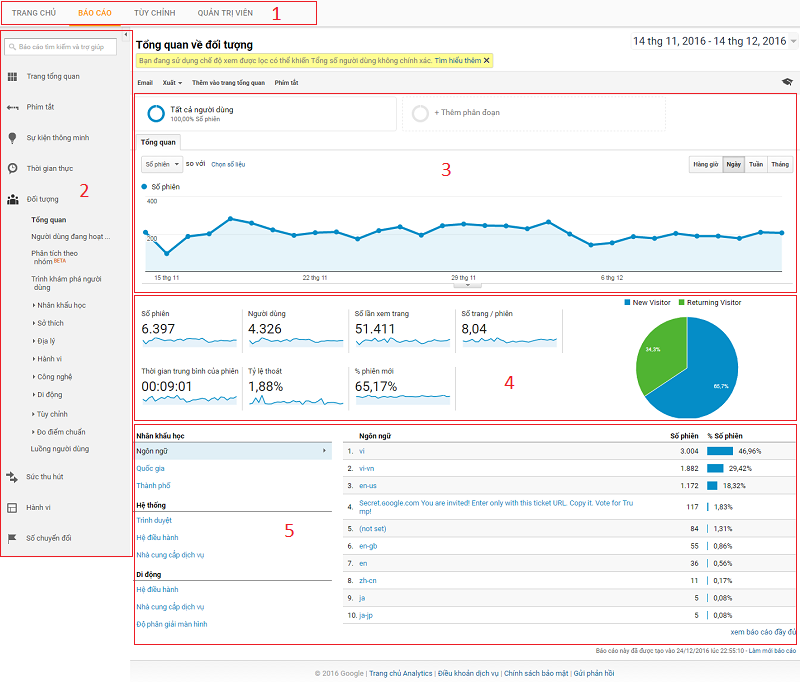Click the Thời gian thực real-time icon
The image size is (800, 692).
[x=12, y=168]
